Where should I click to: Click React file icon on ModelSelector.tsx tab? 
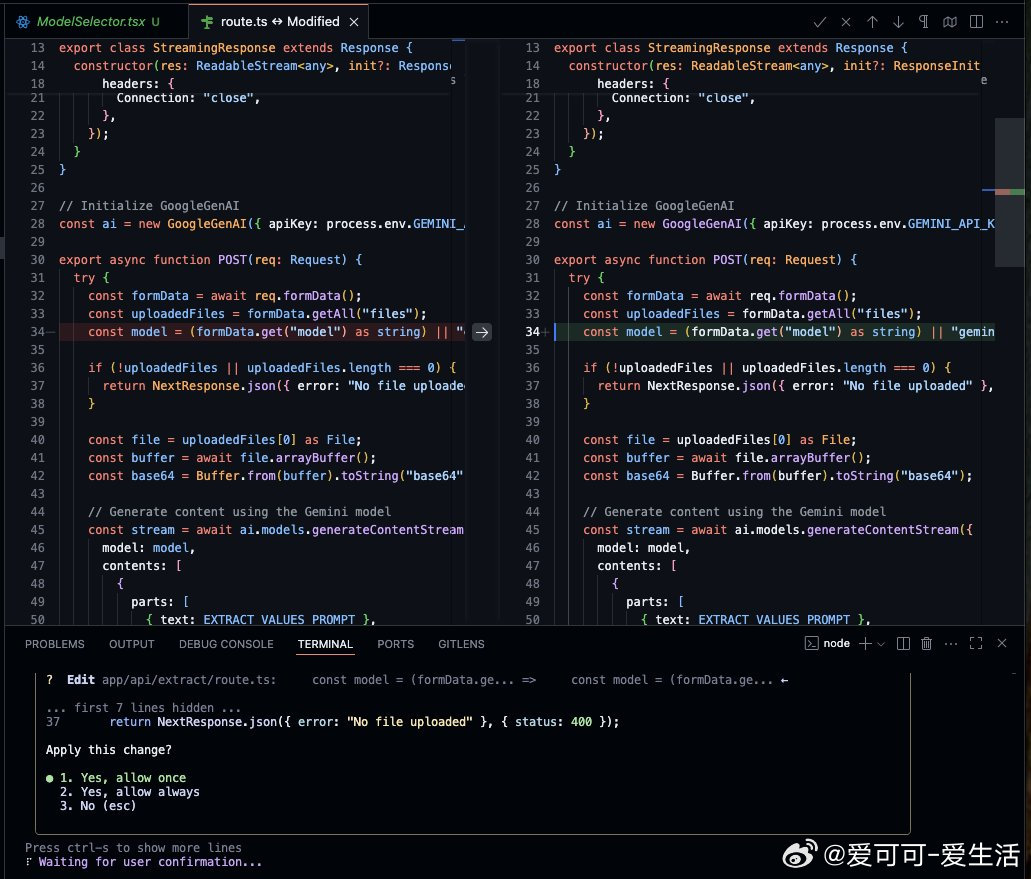pyautogui.click(x=23, y=22)
